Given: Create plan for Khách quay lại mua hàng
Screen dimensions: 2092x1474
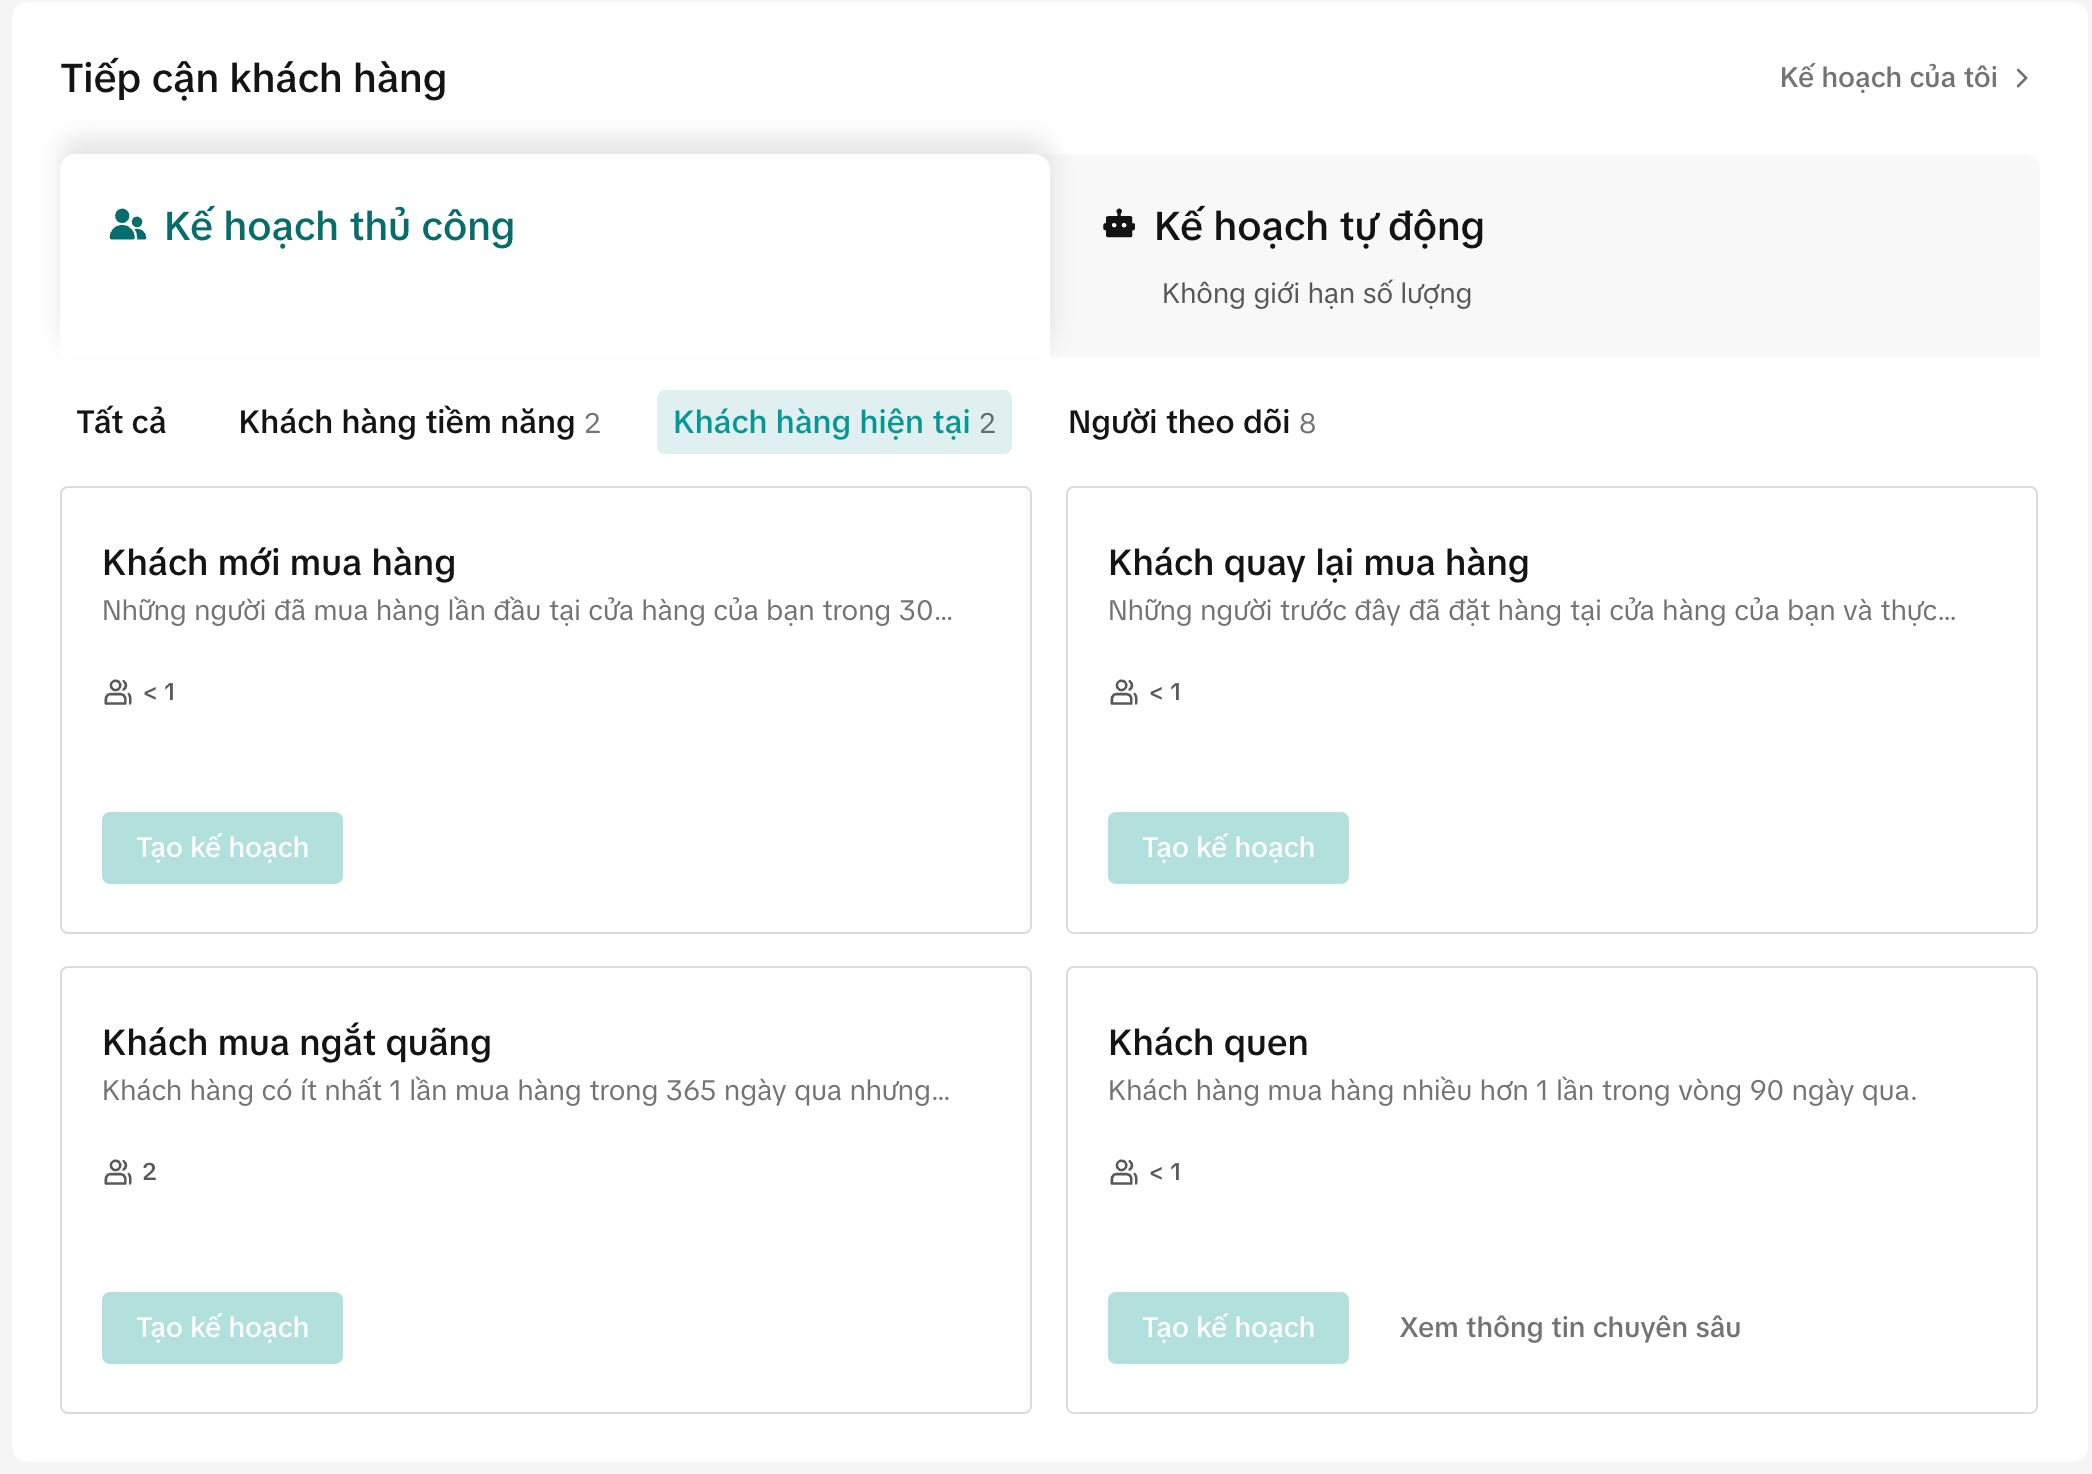Looking at the screenshot, I should 1228,848.
